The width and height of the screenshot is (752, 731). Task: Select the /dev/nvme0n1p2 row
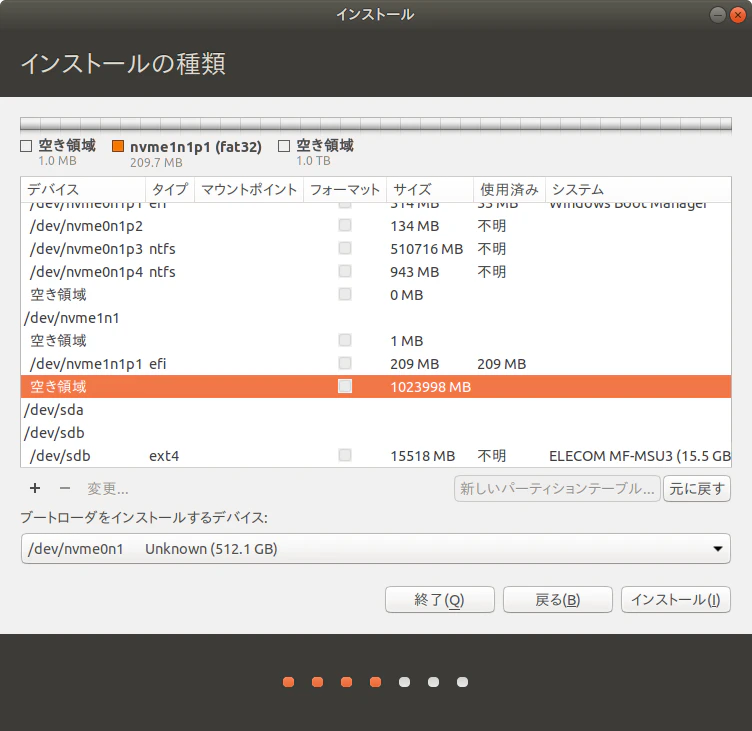pos(376,225)
